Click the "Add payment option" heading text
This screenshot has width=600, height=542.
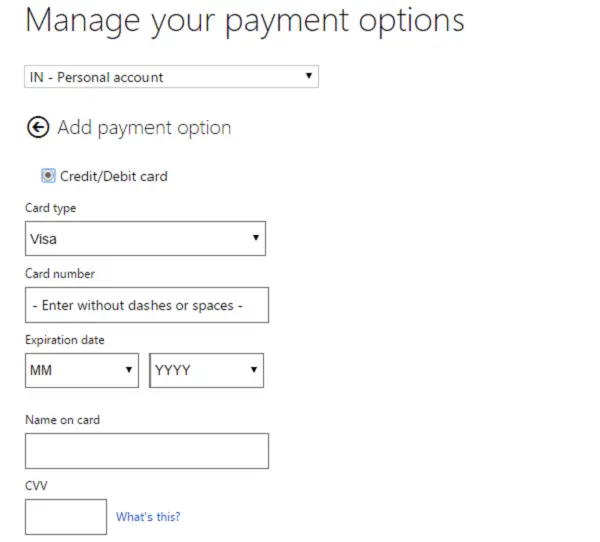144,127
